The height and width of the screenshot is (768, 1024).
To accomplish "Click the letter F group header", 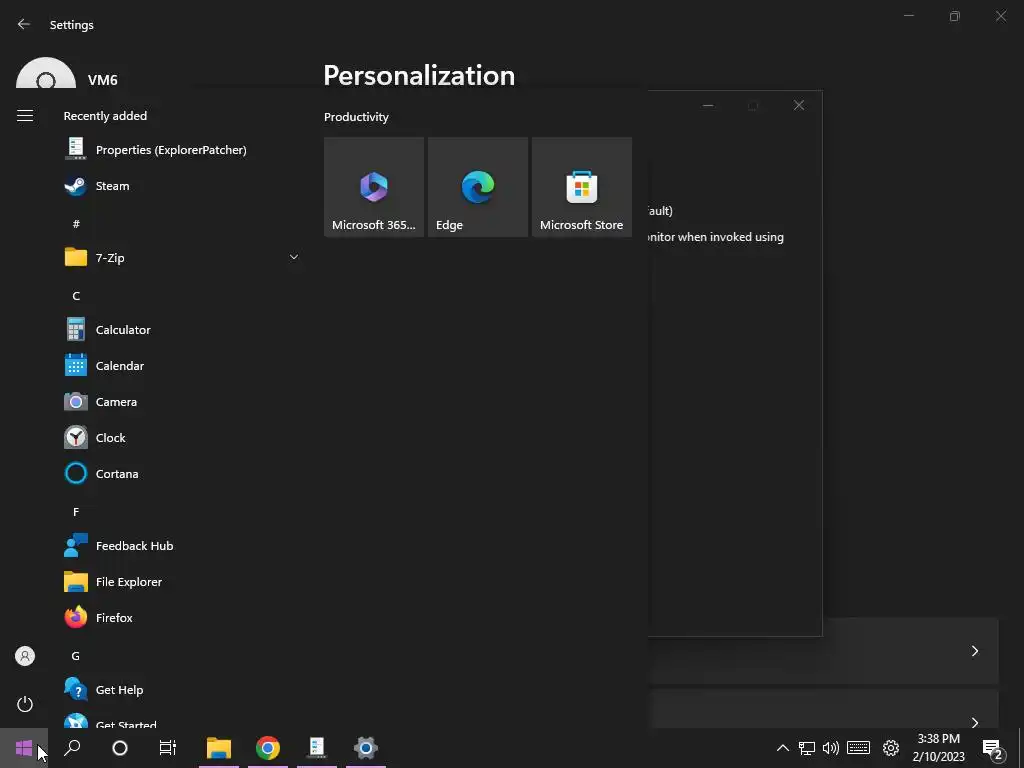I will 76,512.
